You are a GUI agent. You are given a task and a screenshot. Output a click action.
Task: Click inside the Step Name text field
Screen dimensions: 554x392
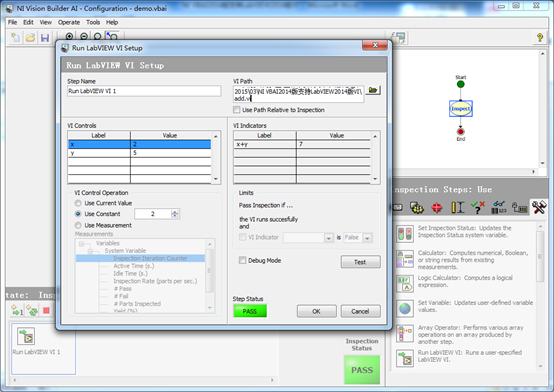pos(144,91)
